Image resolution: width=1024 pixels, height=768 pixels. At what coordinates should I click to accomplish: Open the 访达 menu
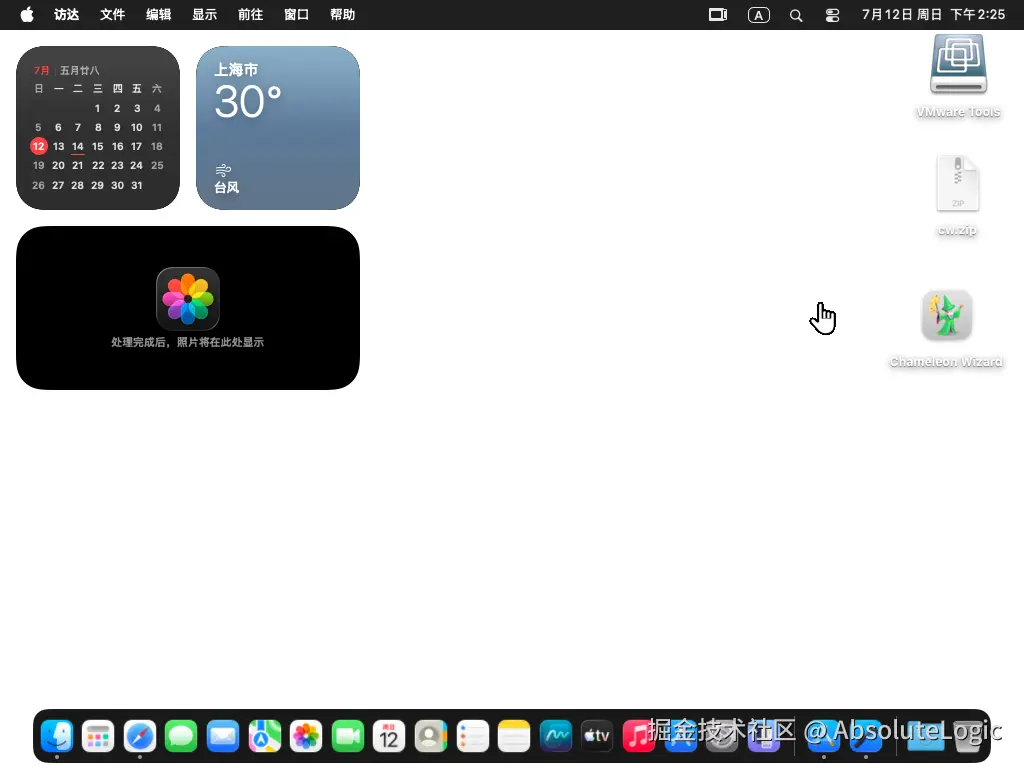(x=67, y=14)
